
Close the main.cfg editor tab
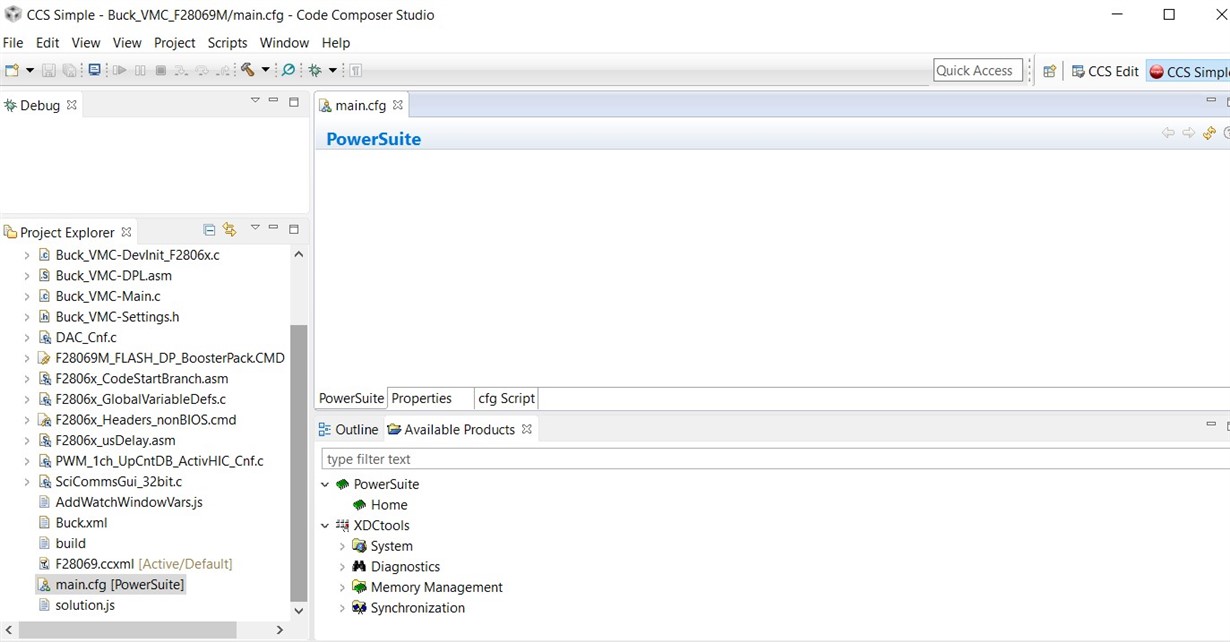(x=398, y=105)
